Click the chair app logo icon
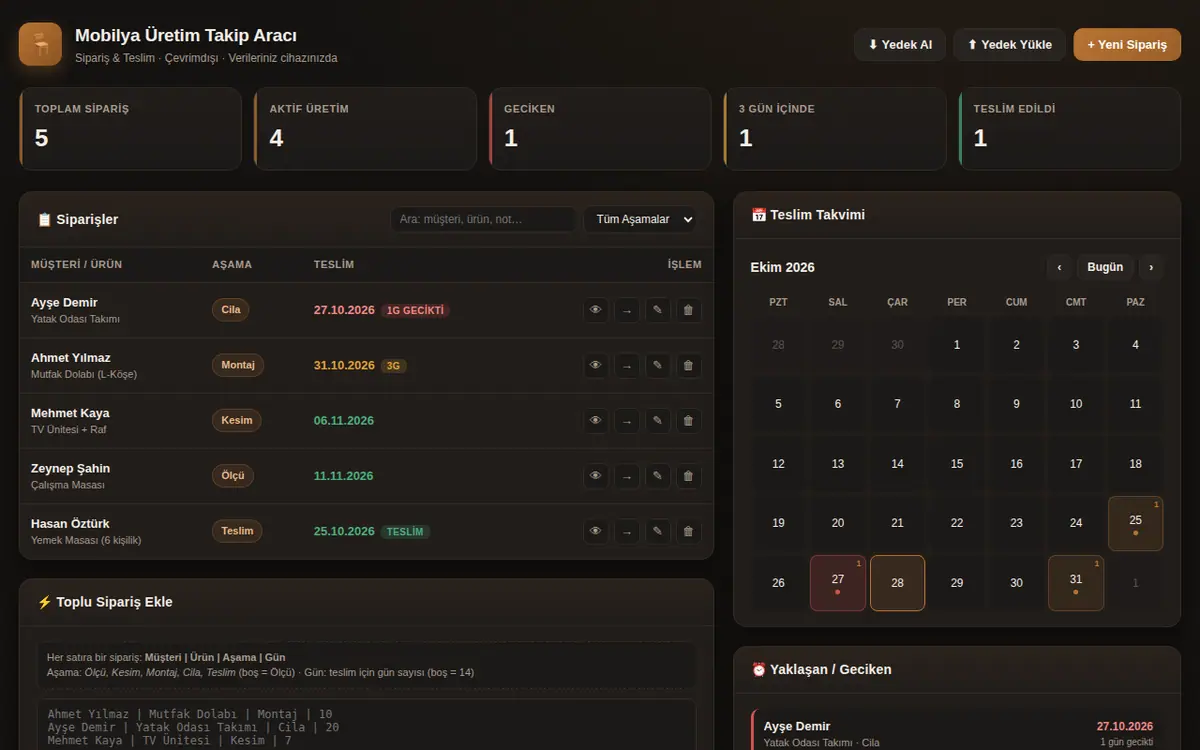 click(41, 44)
